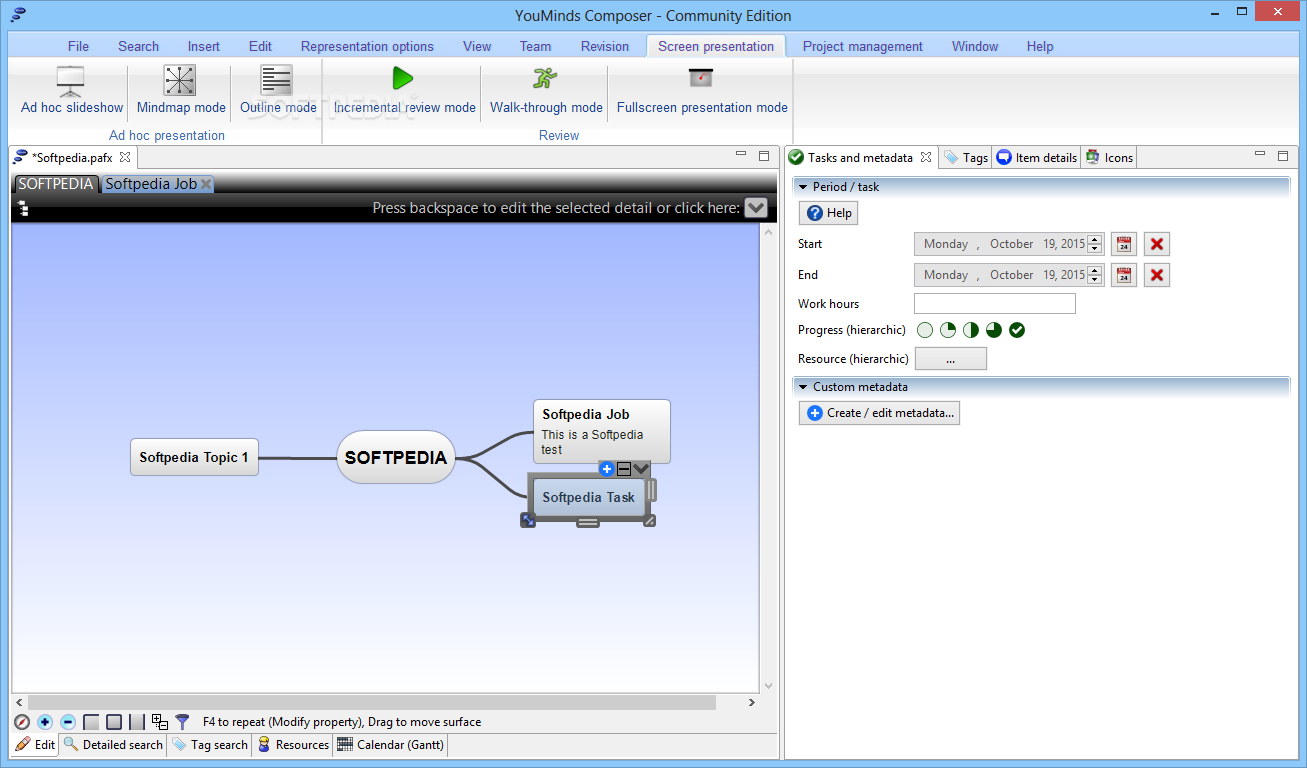Collapse the Custom metadata section
This screenshot has height=768, width=1307.
point(803,387)
